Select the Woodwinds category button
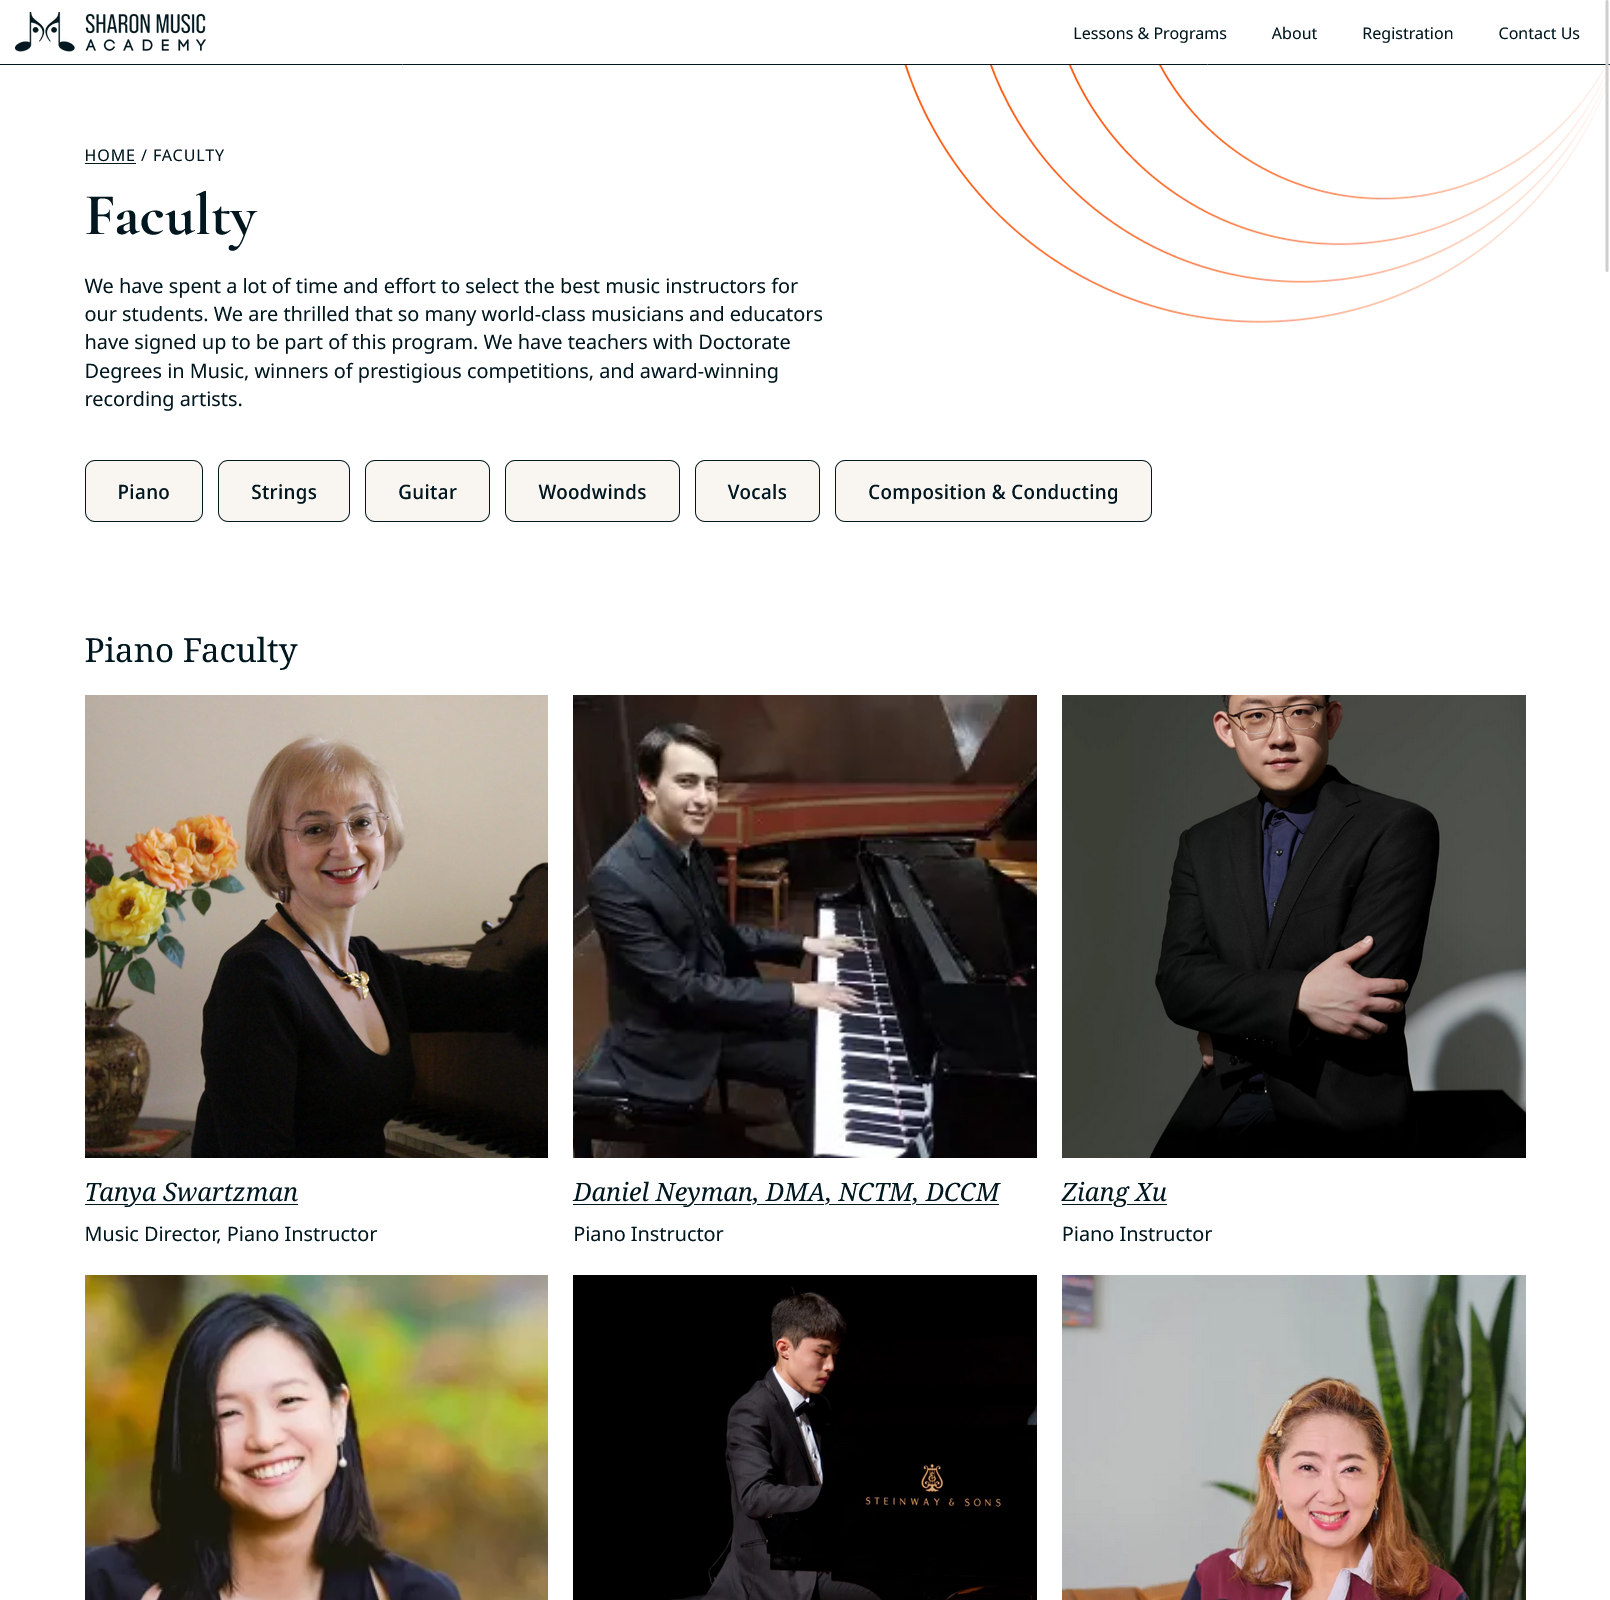 pos(592,491)
